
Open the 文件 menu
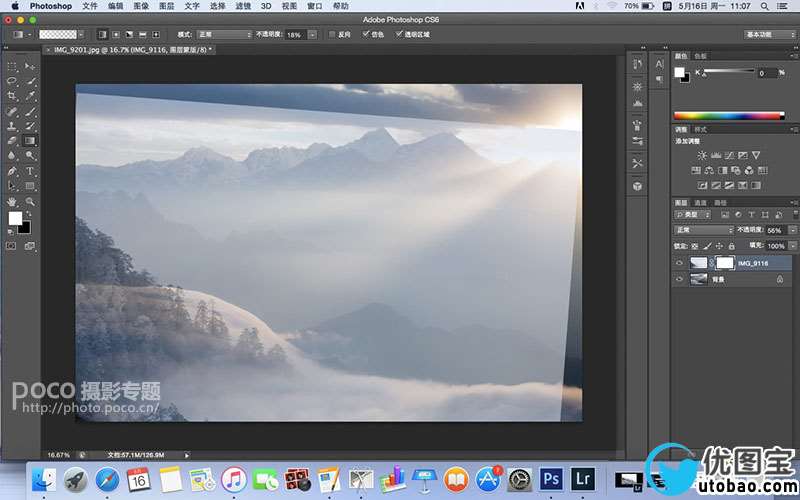click(90, 6)
